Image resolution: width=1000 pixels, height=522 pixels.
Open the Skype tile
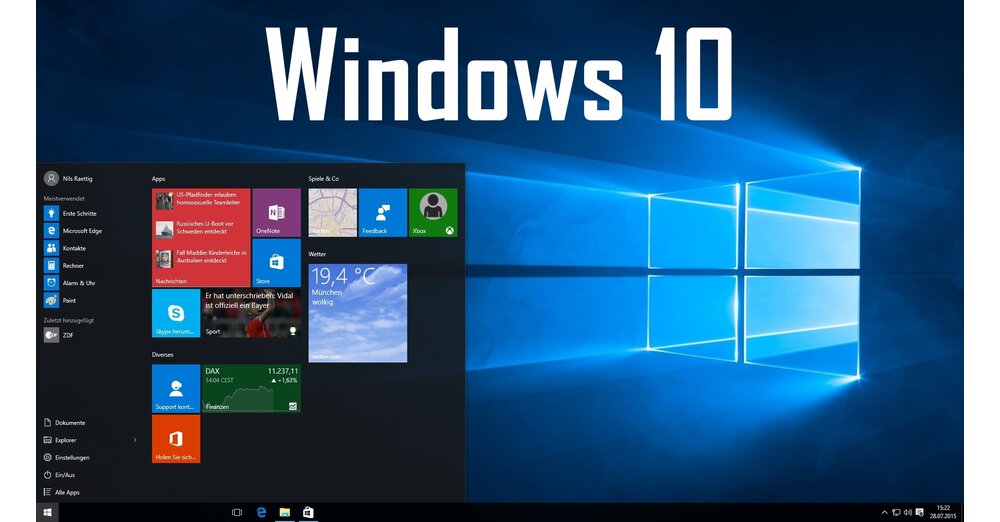(x=176, y=313)
